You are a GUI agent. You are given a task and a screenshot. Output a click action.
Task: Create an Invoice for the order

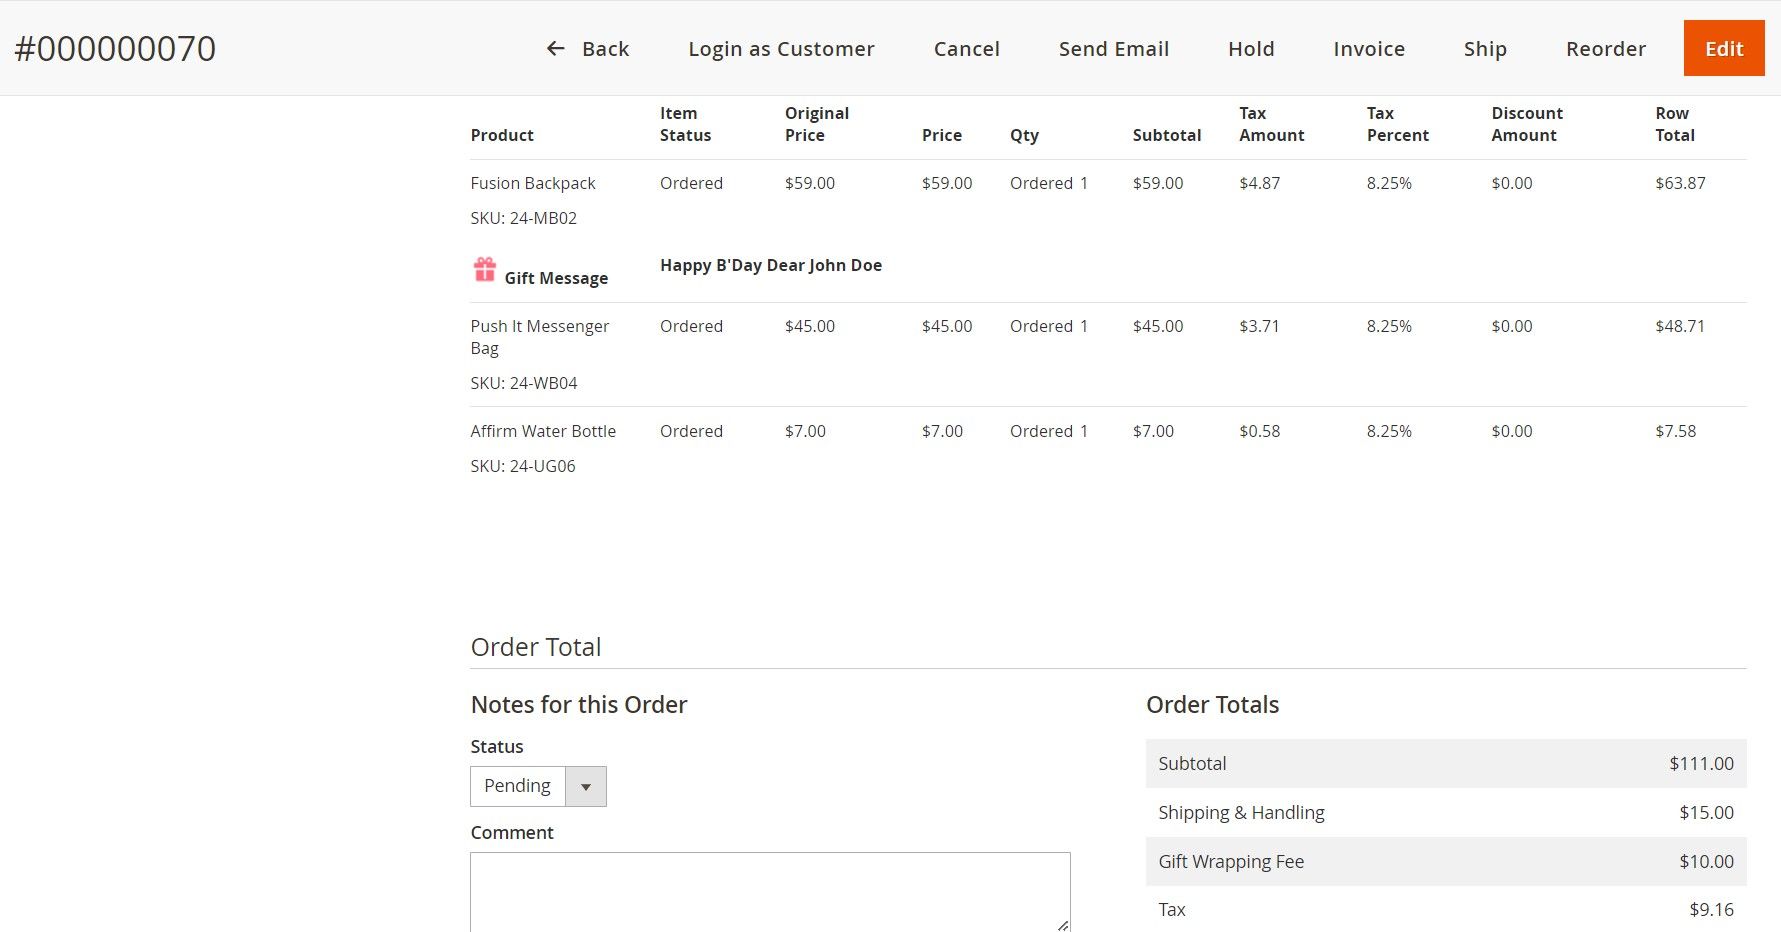pyautogui.click(x=1369, y=48)
